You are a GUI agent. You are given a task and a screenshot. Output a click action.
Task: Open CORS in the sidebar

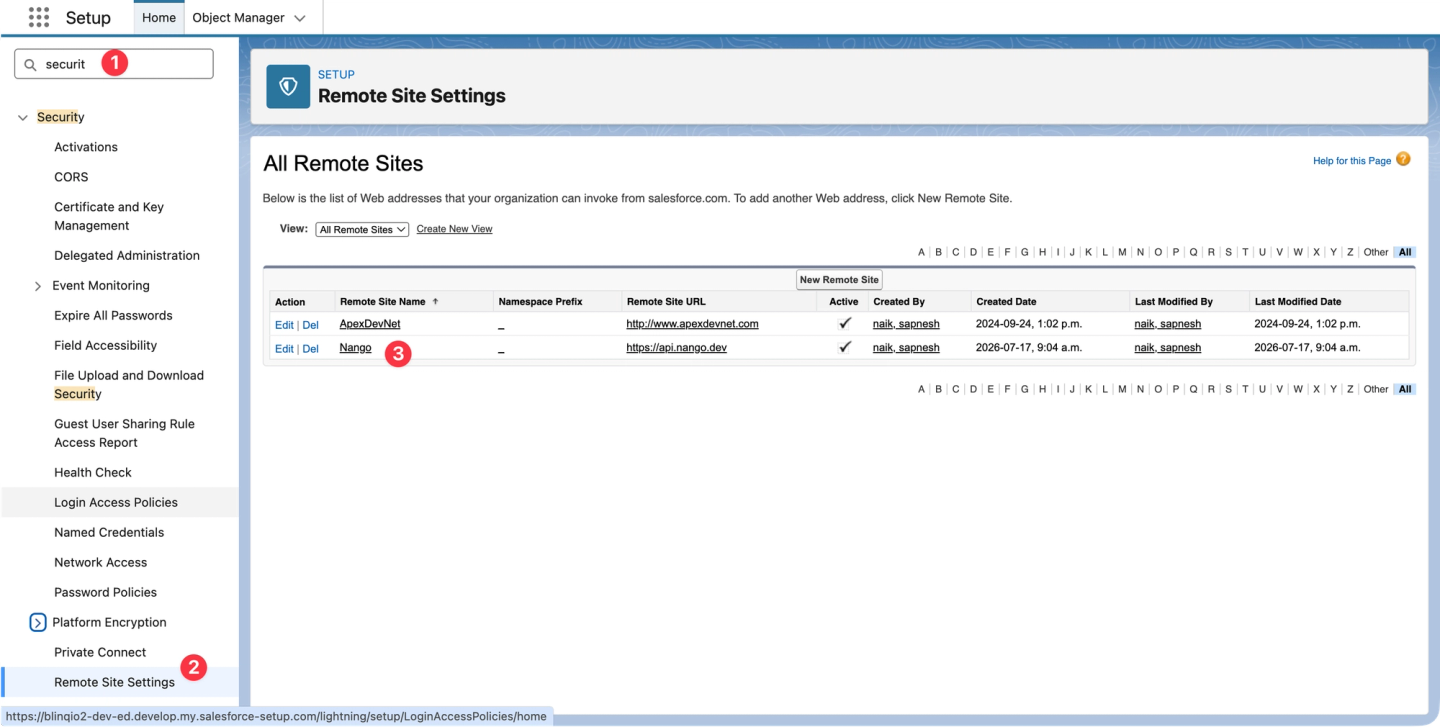coord(71,177)
